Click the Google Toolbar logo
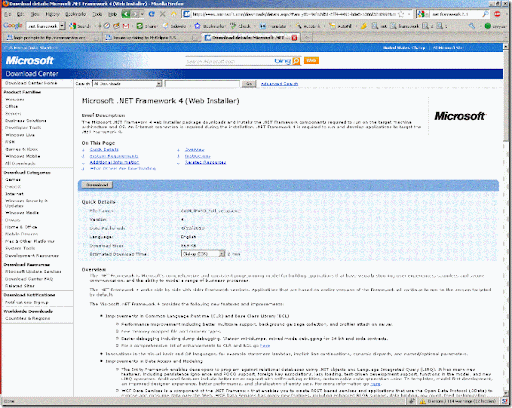512x408 pixels. point(13,26)
